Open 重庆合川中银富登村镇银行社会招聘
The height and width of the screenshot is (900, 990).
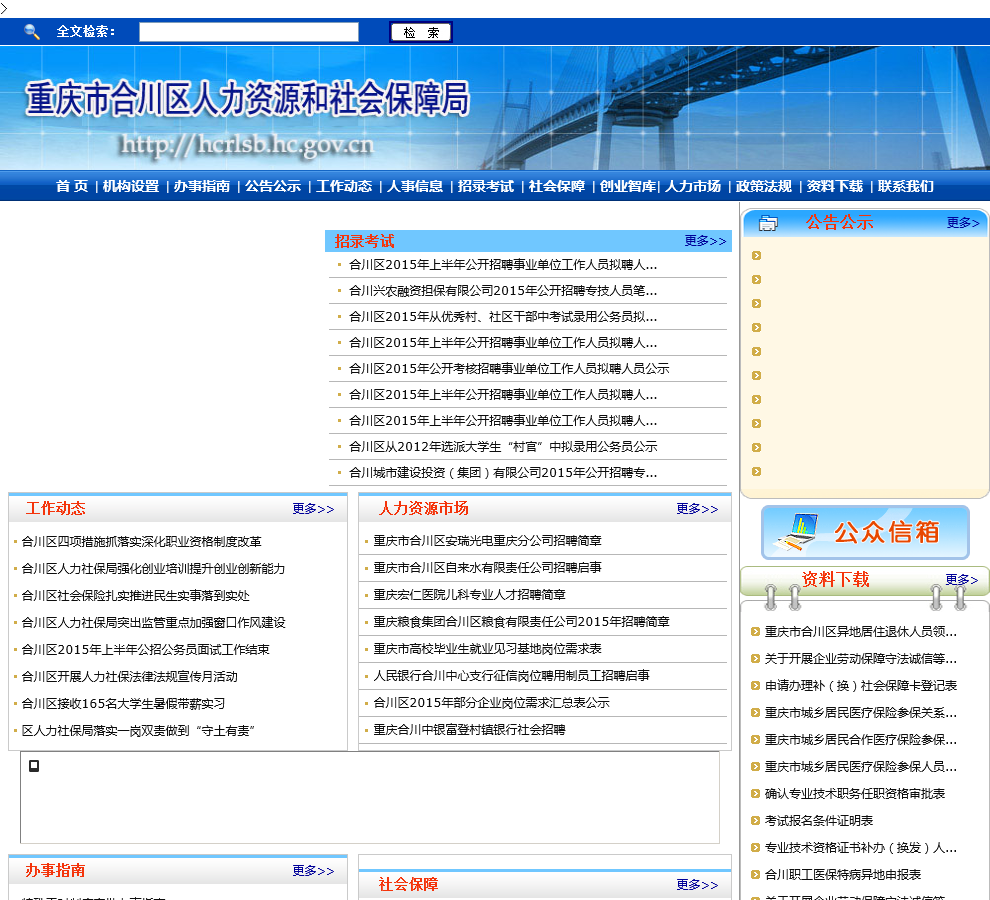click(x=469, y=729)
